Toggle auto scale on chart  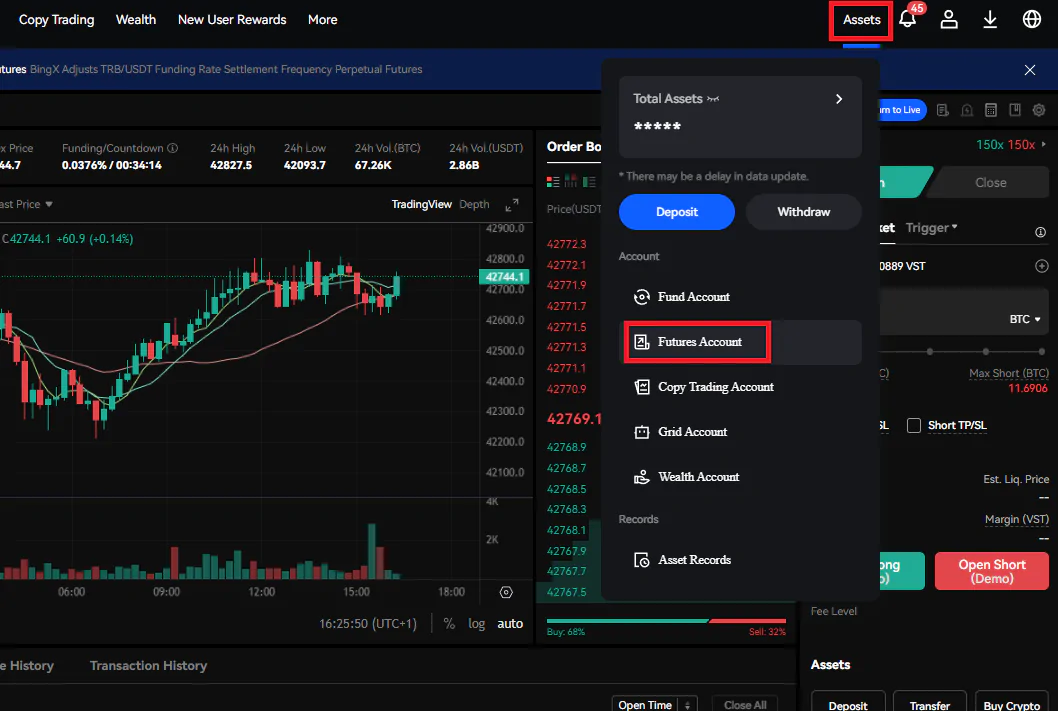pos(510,623)
